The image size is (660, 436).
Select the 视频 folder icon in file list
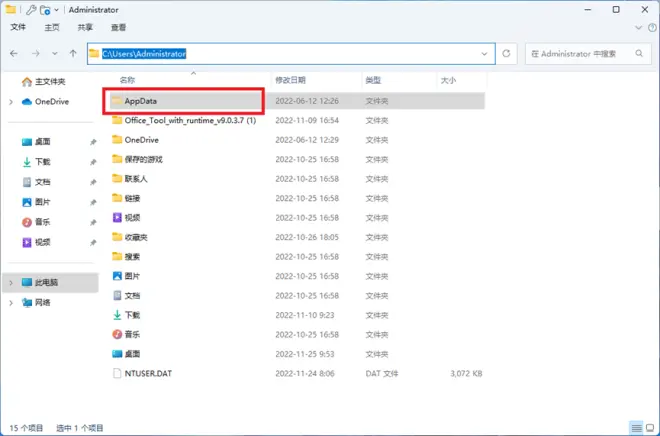(117, 218)
